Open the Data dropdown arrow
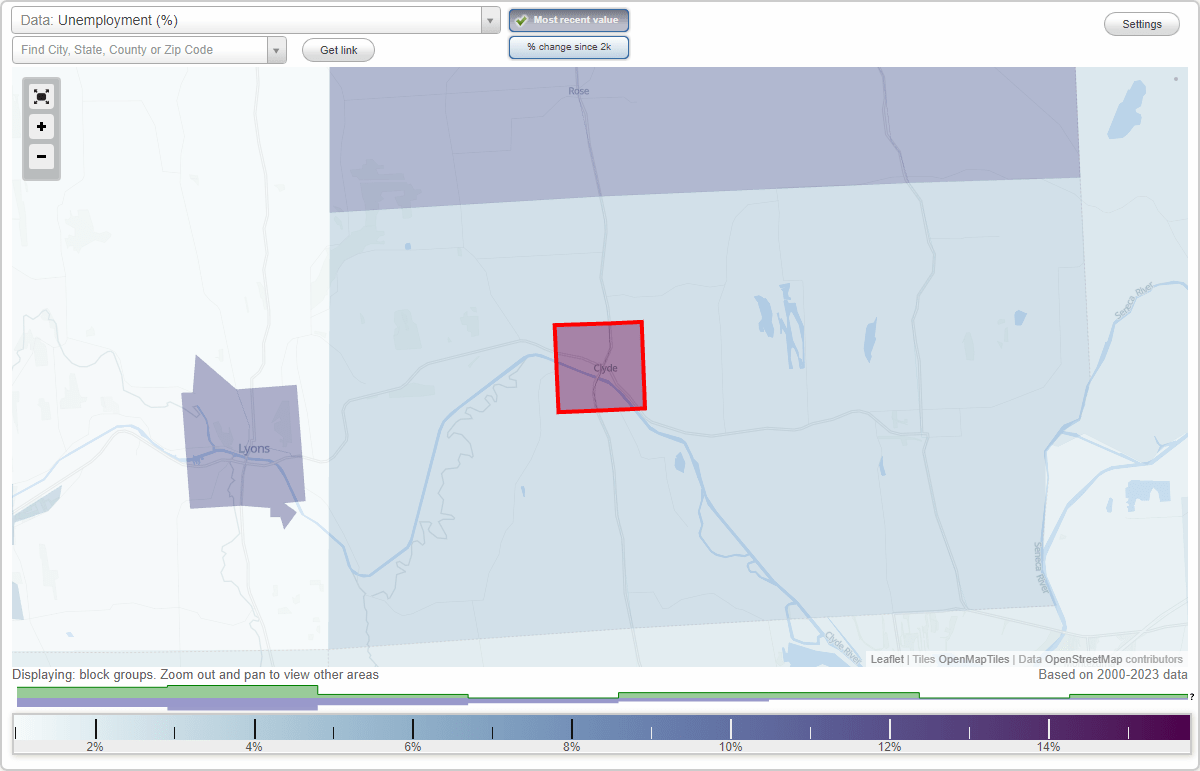 [489, 20]
